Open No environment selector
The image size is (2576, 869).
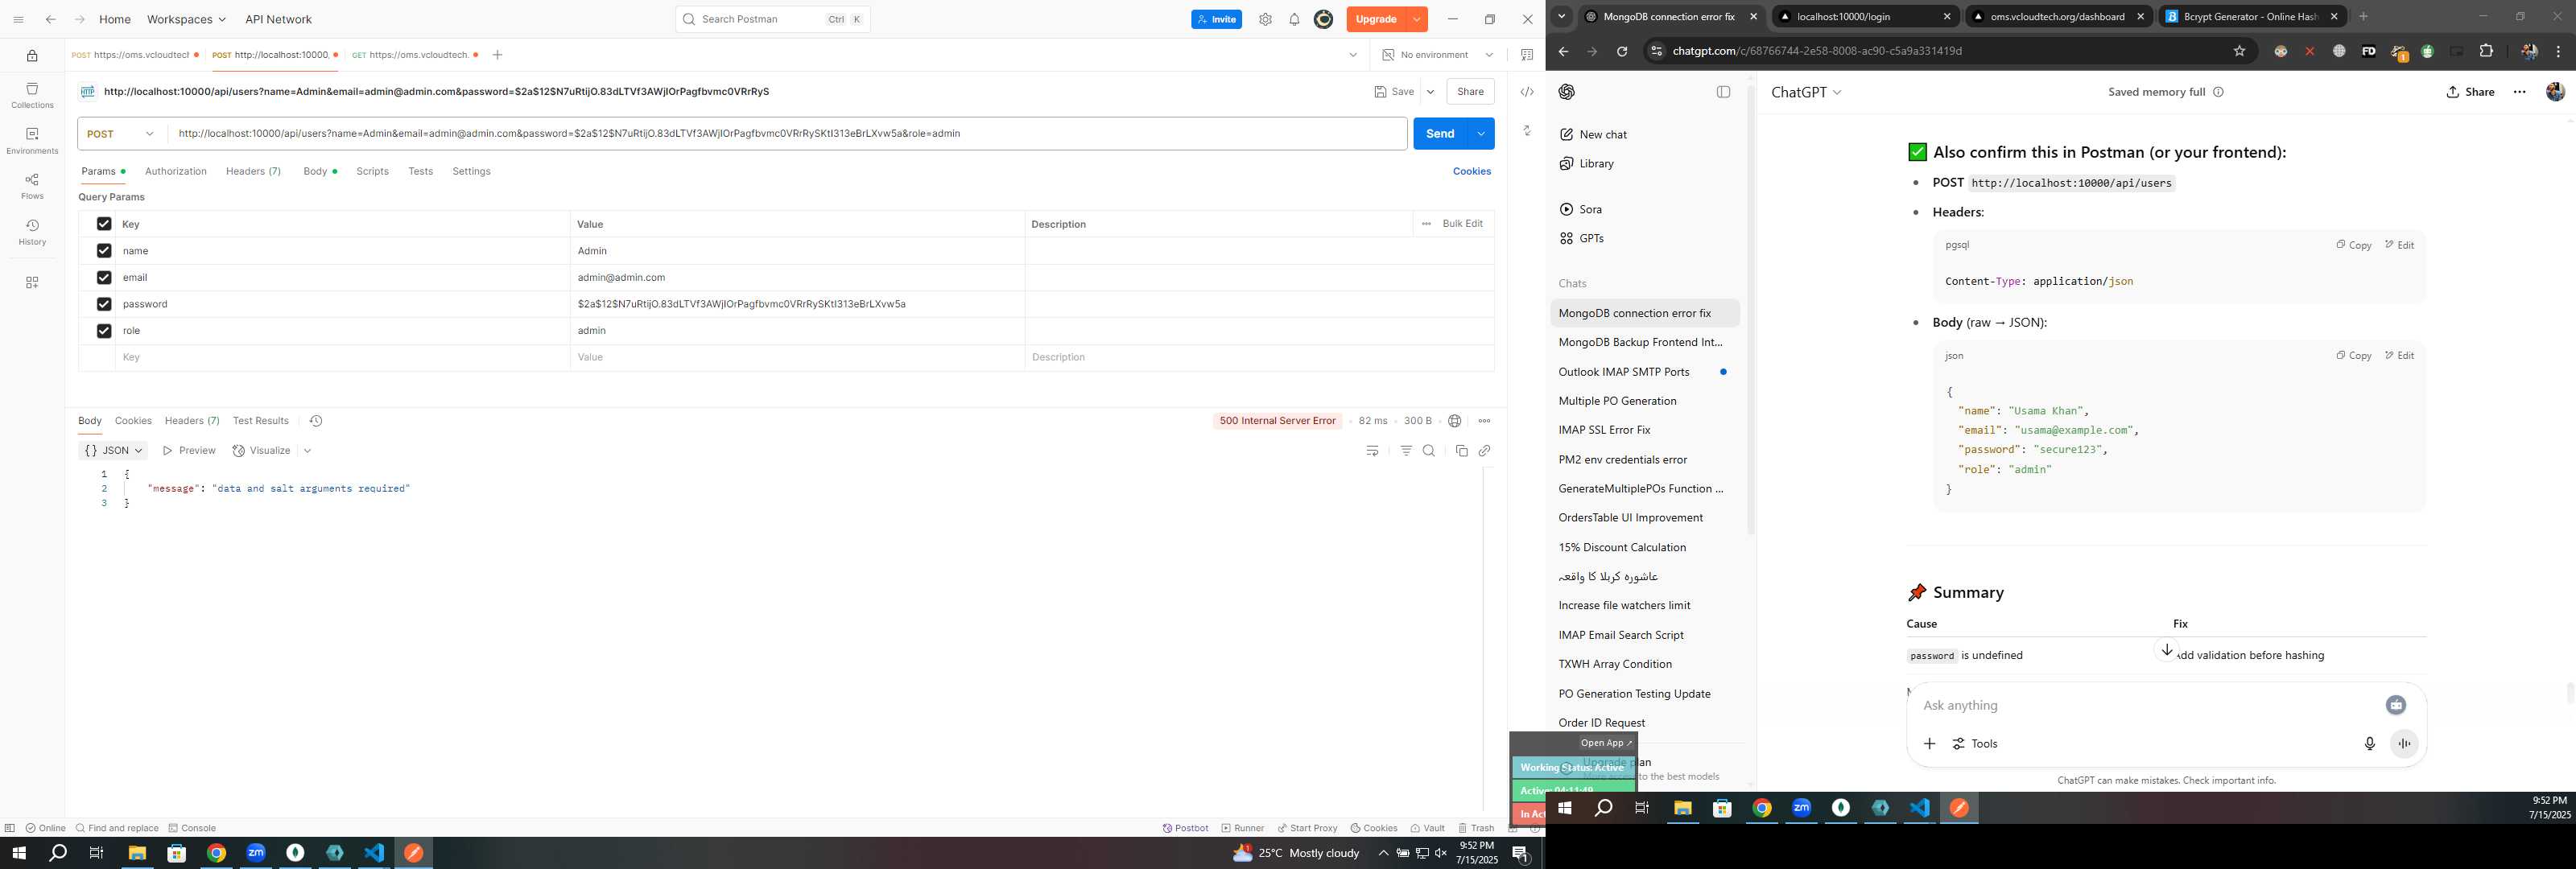pyautogui.click(x=1437, y=55)
